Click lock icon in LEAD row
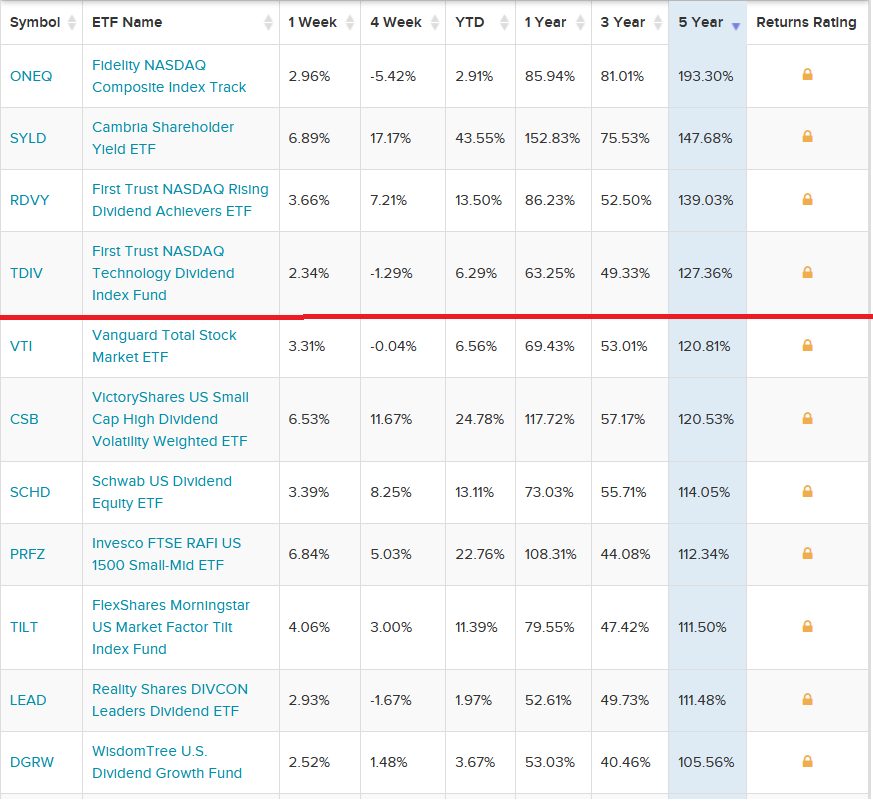This screenshot has width=873, height=801. 807,699
